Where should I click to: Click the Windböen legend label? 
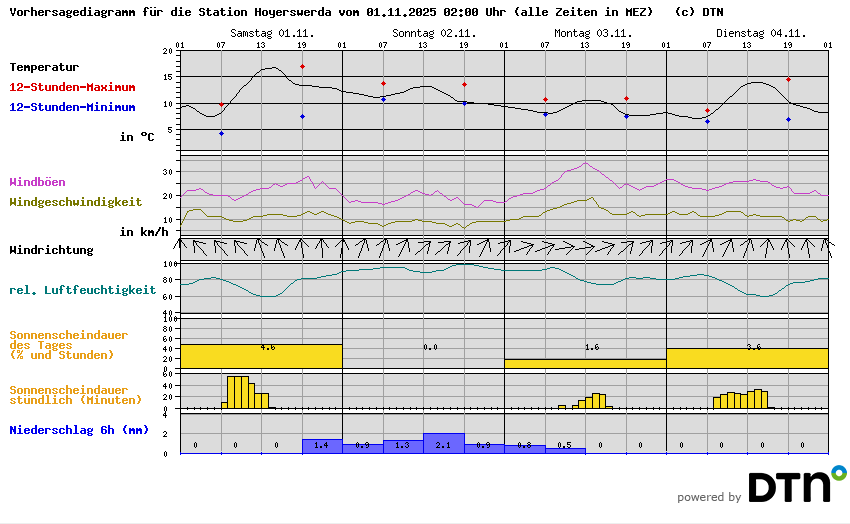(37, 182)
